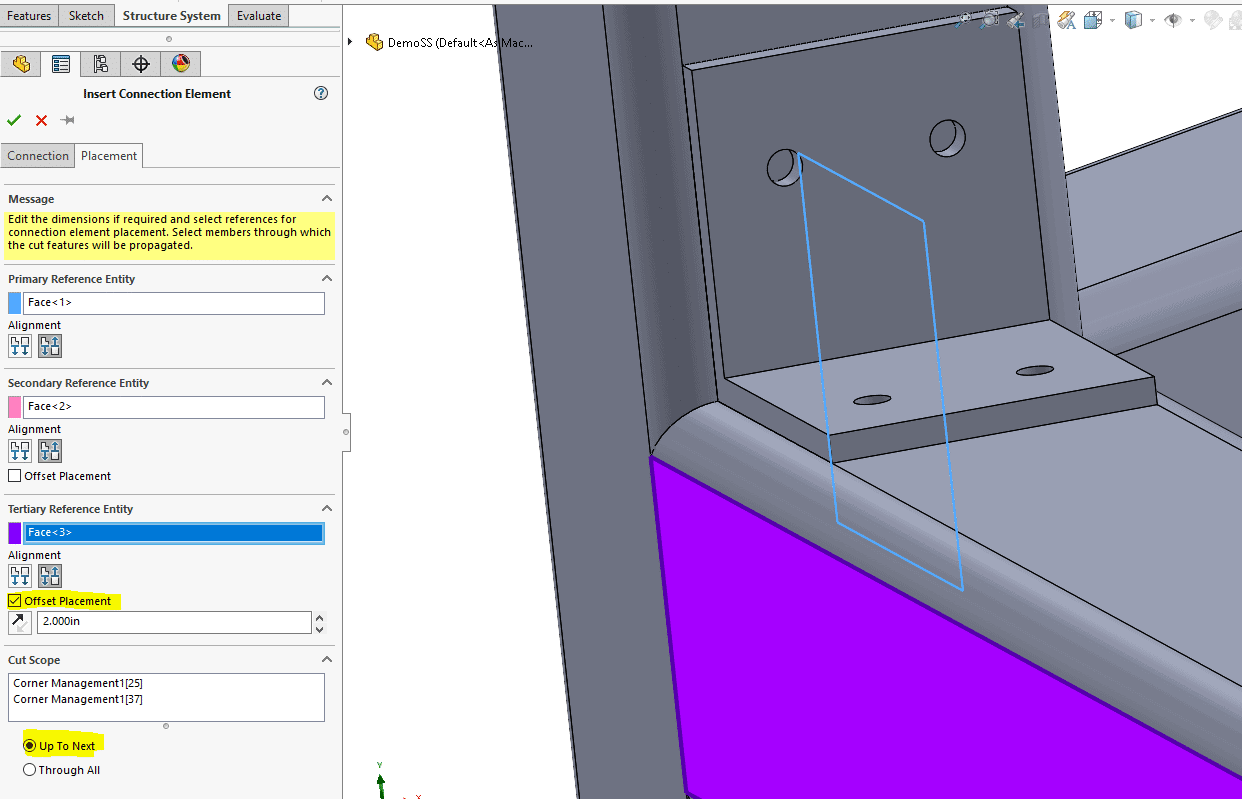
Task: Cancel with the red X icon
Action: coord(41,120)
